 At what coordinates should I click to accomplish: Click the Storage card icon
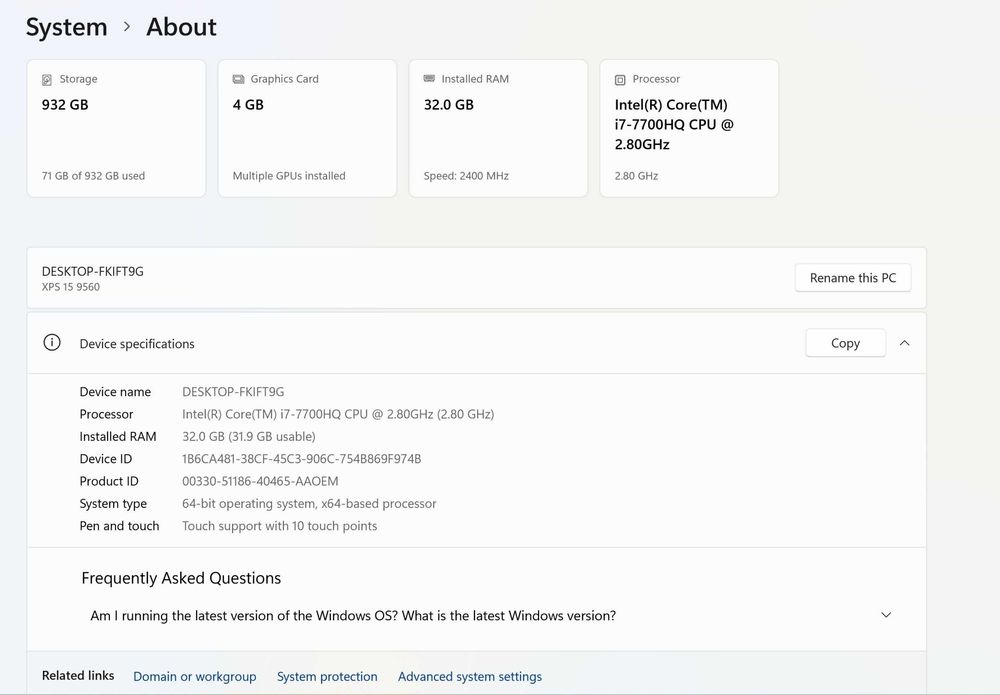(47, 80)
